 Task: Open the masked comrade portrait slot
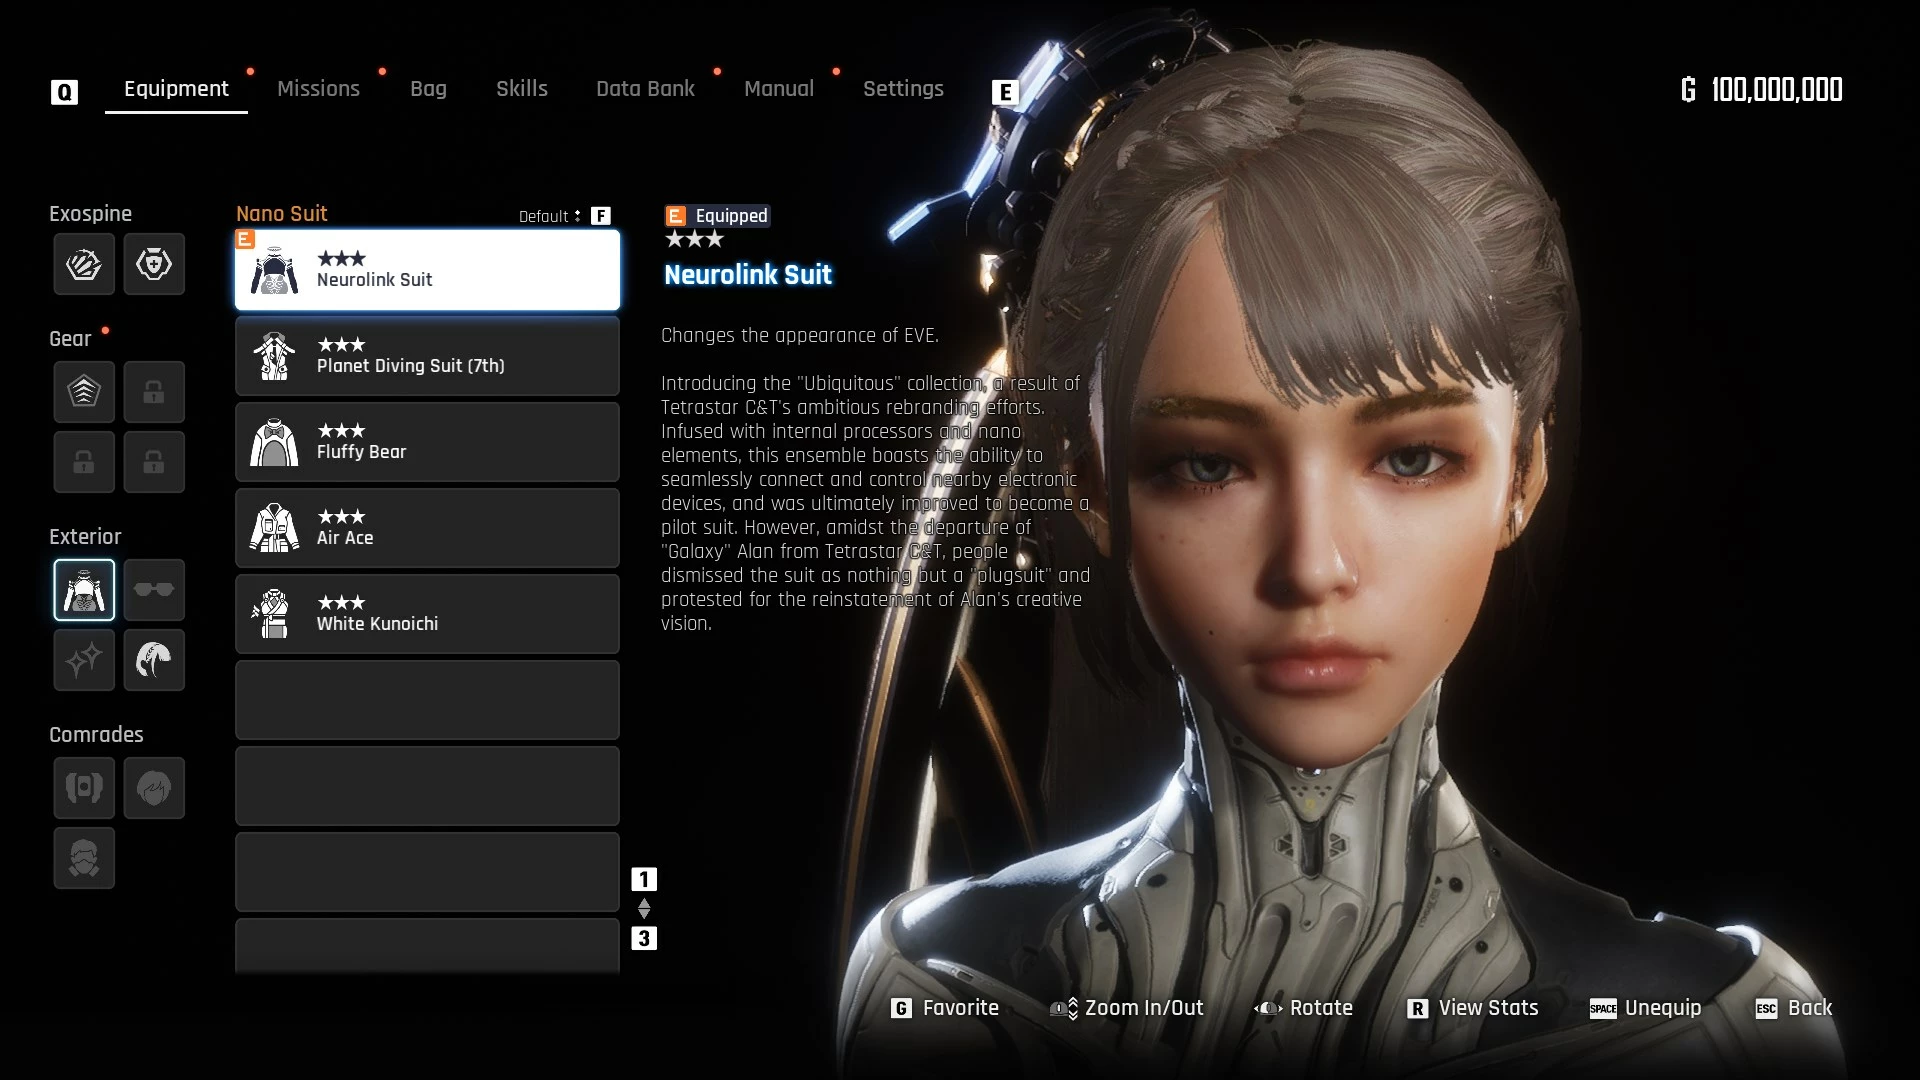84,858
